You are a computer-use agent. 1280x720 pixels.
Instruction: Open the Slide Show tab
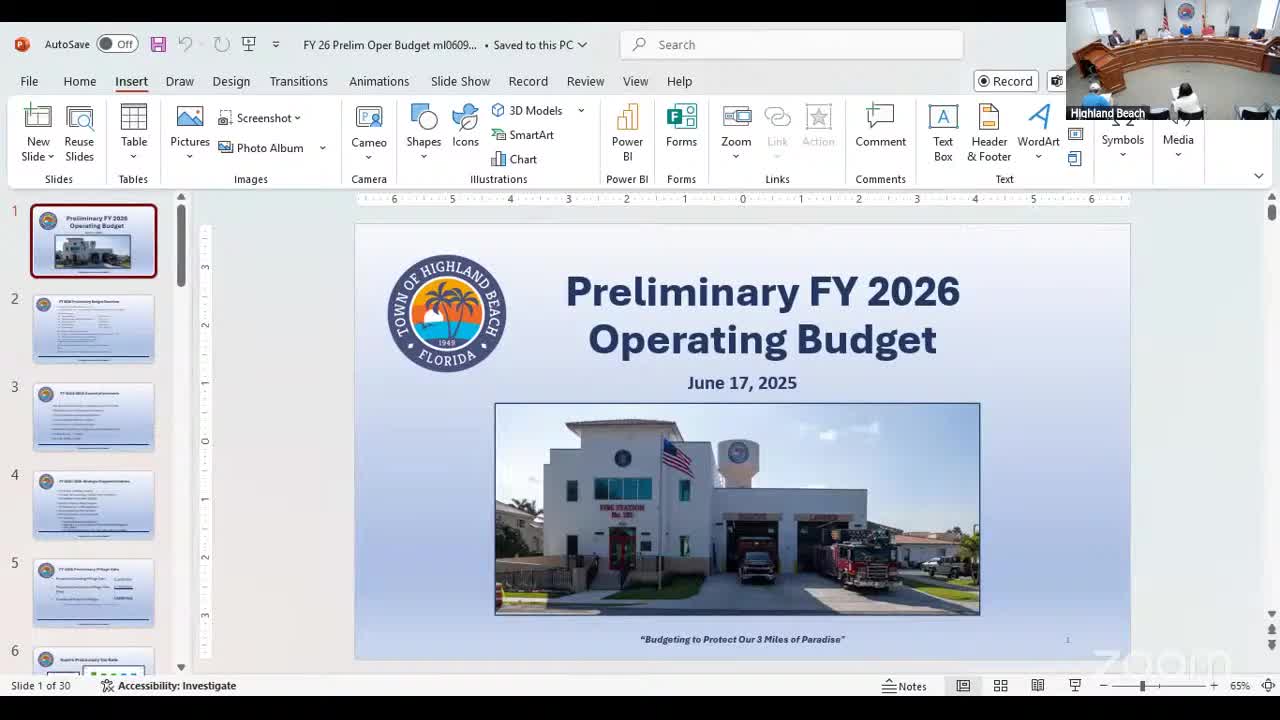pyautogui.click(x=460, y=81)
